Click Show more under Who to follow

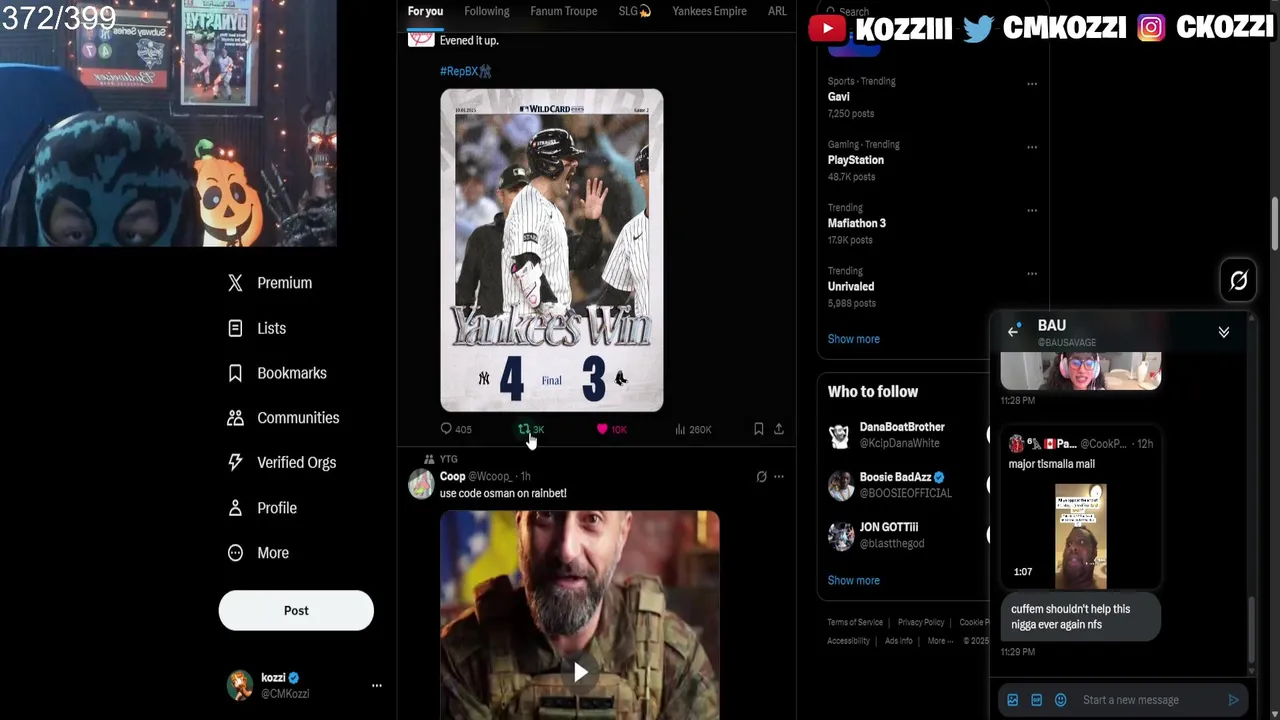tap(853, 580)
